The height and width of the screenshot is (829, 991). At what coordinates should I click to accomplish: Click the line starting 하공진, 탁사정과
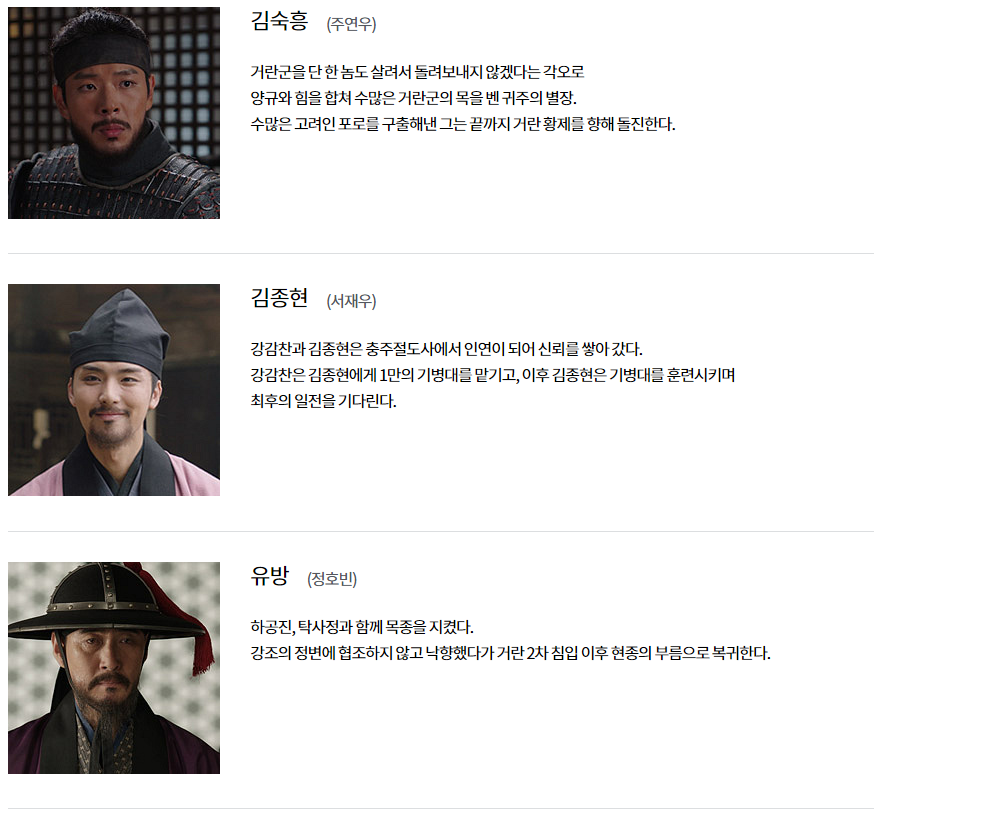pos(362,627)
